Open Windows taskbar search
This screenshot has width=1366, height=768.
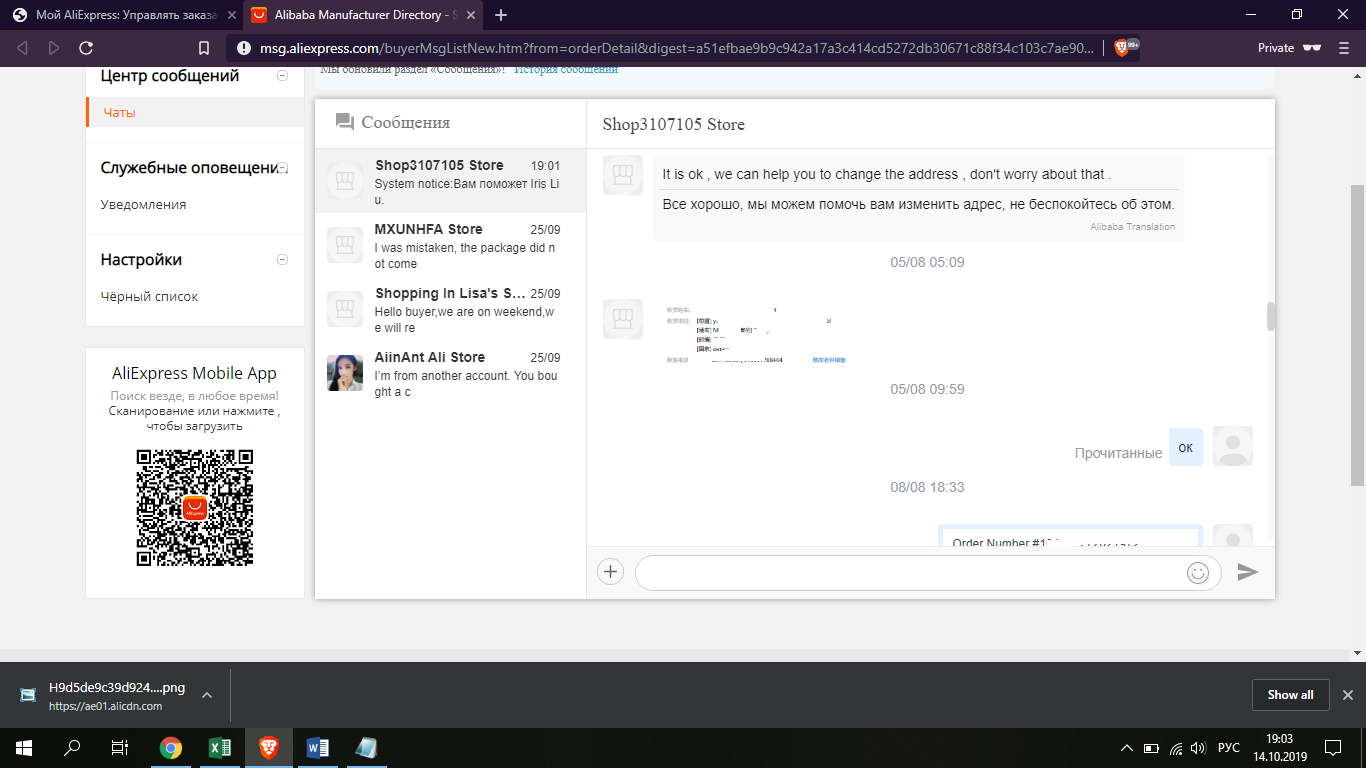pos(72,747)
